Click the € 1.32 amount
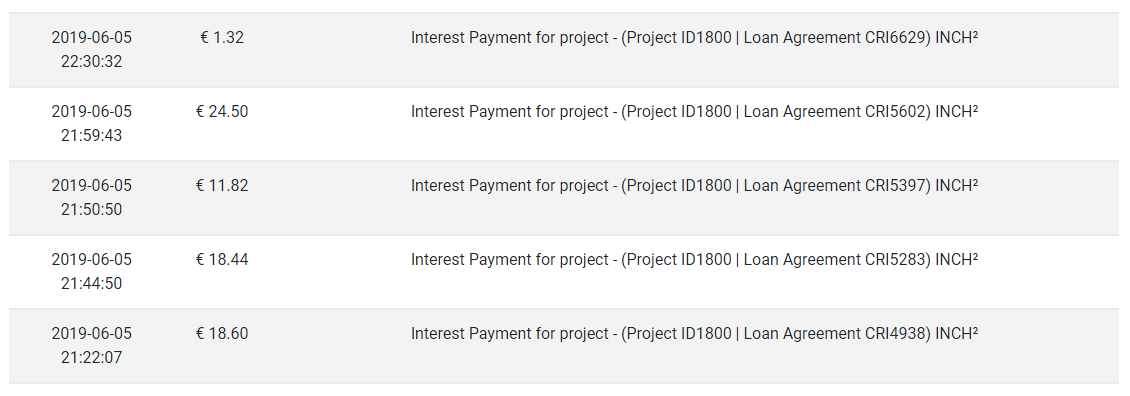Screen dimensions: 1130x396 tap(222, 38)
